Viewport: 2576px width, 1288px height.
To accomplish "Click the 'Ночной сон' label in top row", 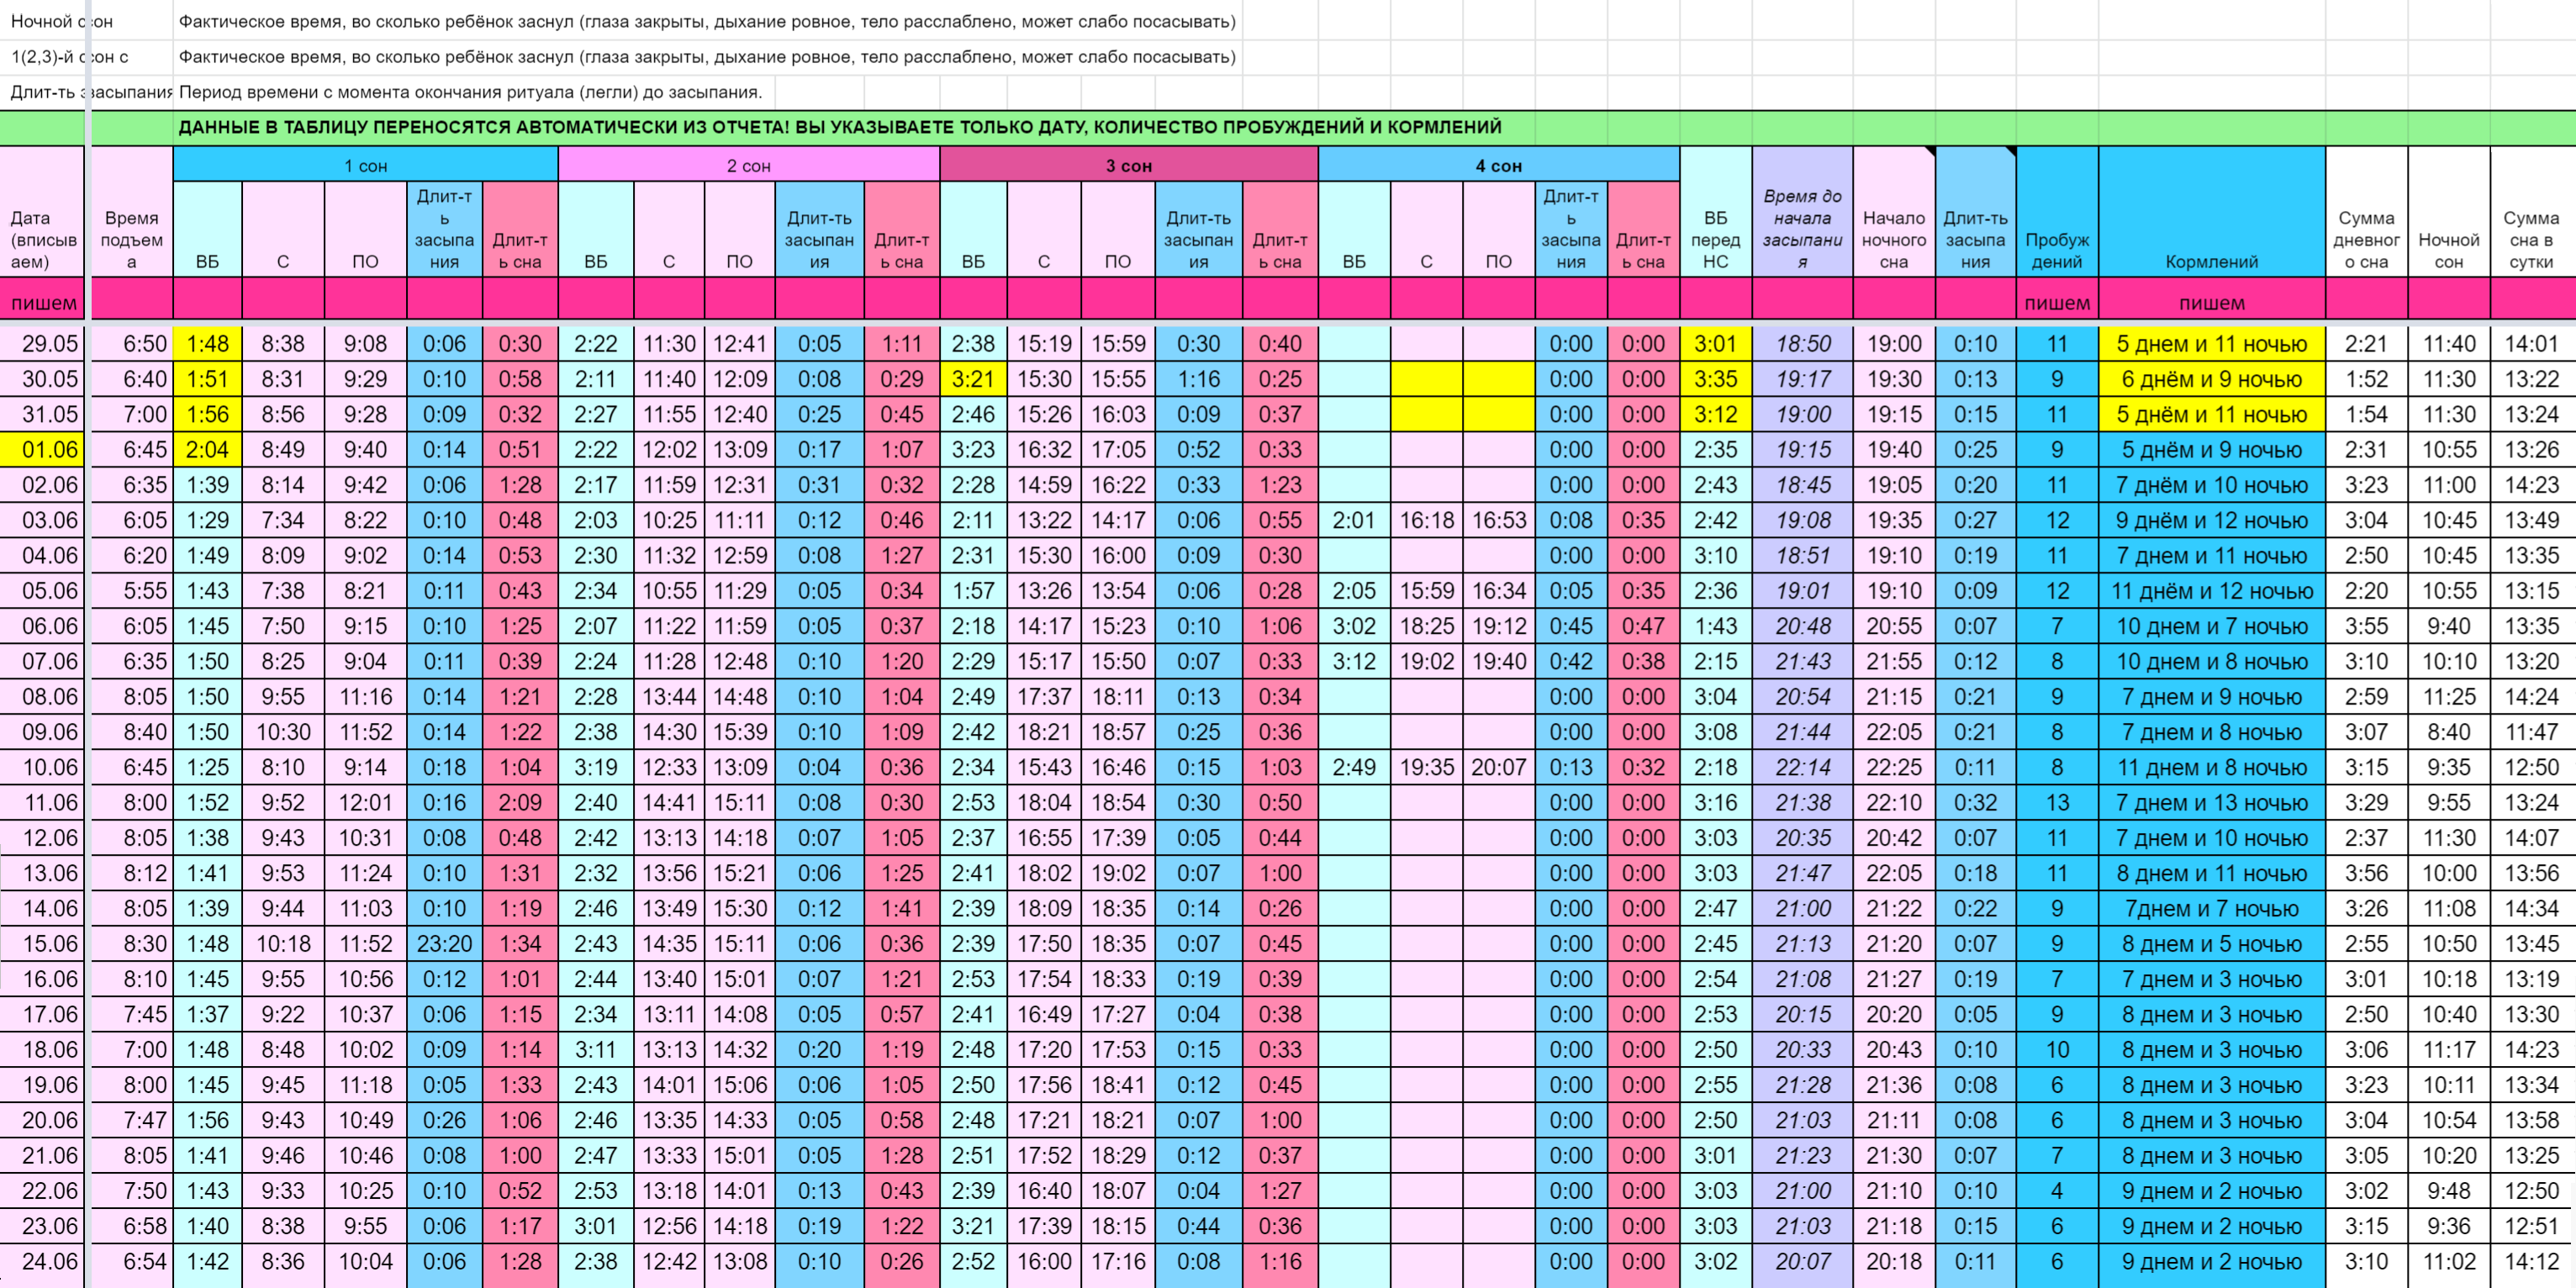I will [x=61, y=21].
